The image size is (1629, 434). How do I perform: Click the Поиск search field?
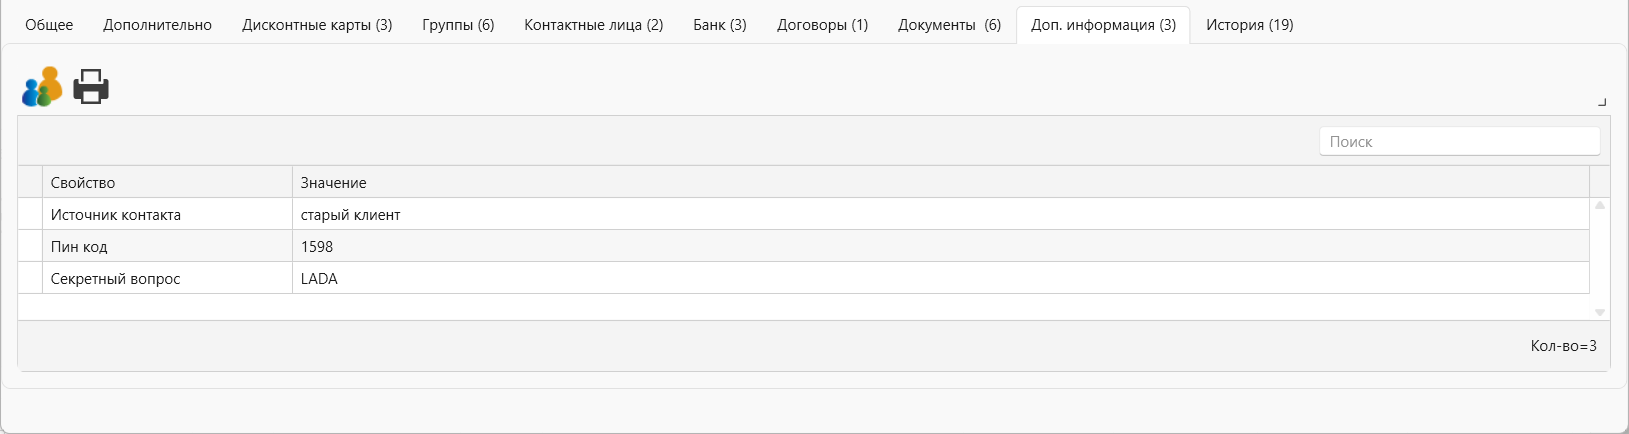1459,142
